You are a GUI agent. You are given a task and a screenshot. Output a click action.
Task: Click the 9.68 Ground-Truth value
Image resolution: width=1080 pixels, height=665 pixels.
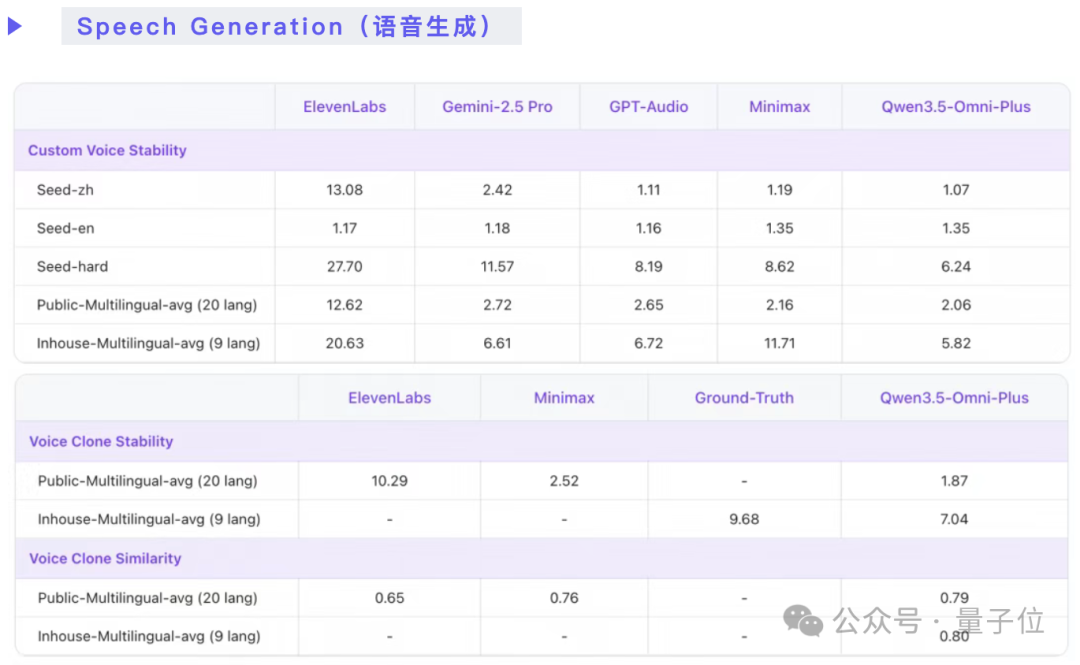click(x=744, y=519)
